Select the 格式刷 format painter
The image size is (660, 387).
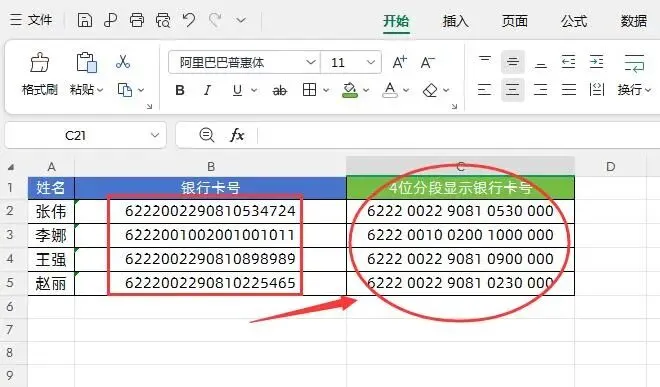40,74
